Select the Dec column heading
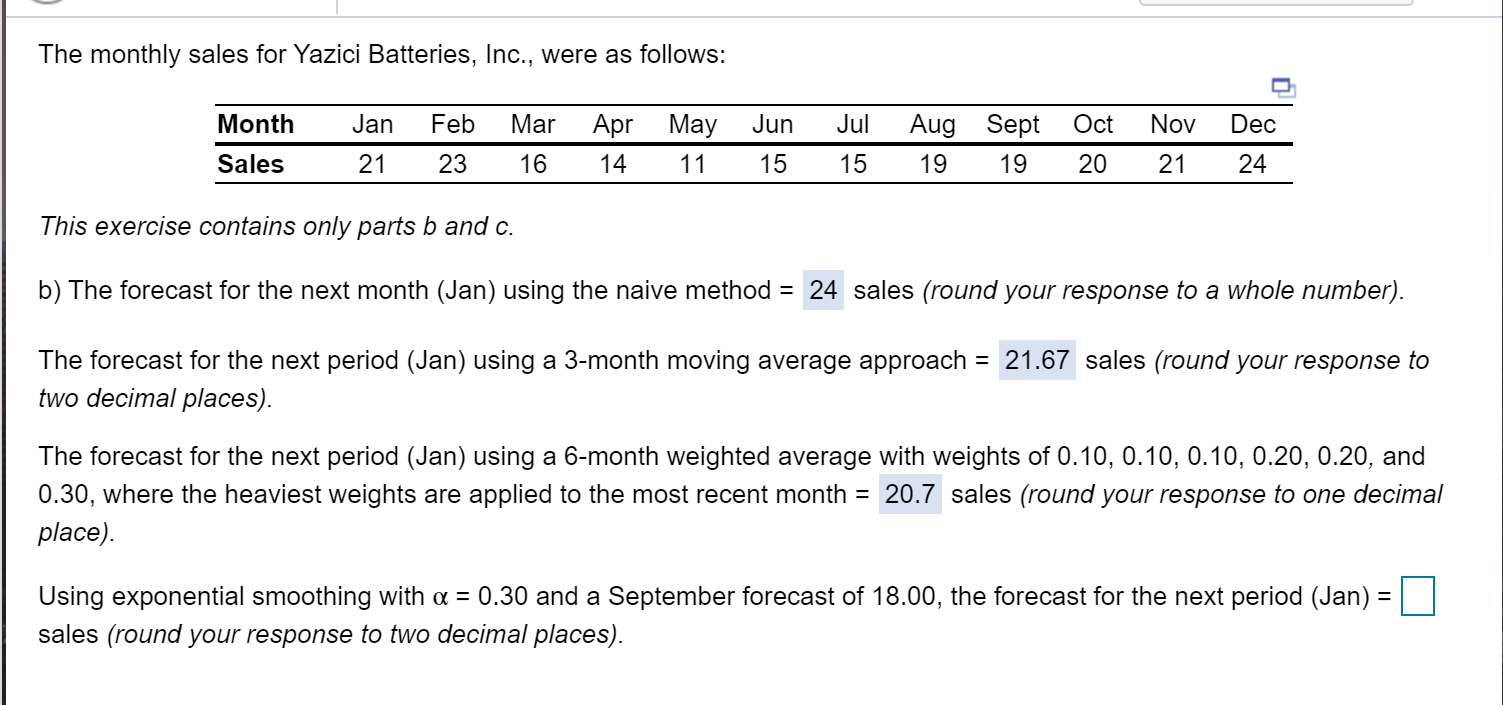The width and height of the screenshot is (1503, 705). click(x=1252, y=124)
